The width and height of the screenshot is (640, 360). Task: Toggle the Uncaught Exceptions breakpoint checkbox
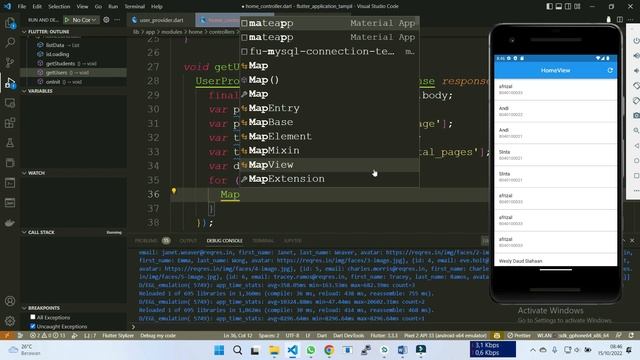point(33,327)
